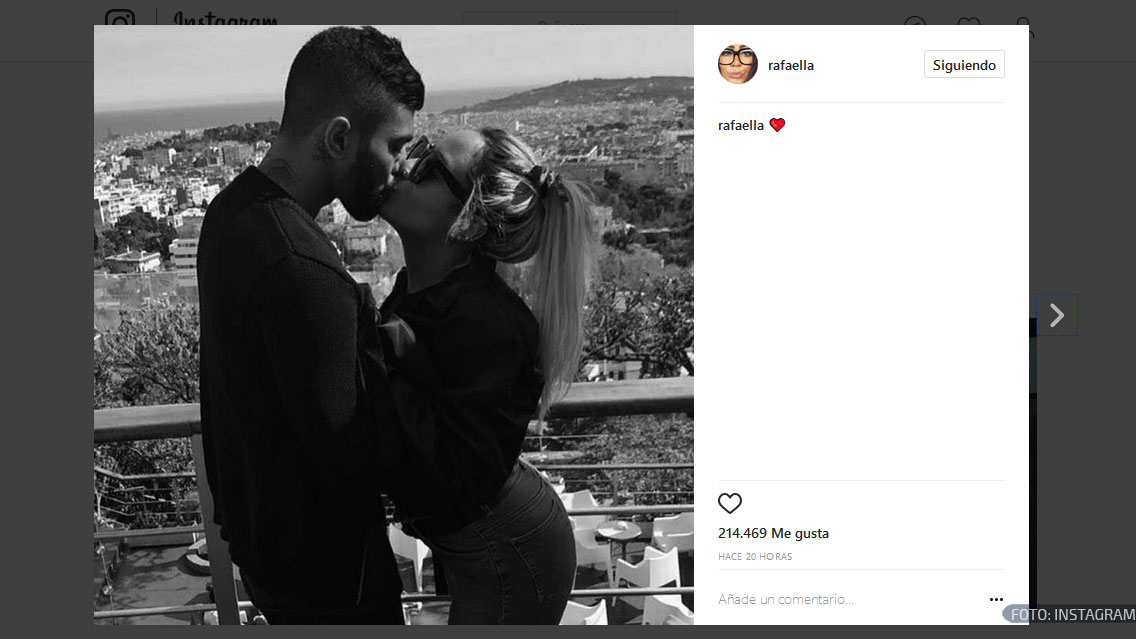Click the rafaella username in the caption
This screenshot has height=639, width=1136.
pyautogui.click(x=740, y=125)
